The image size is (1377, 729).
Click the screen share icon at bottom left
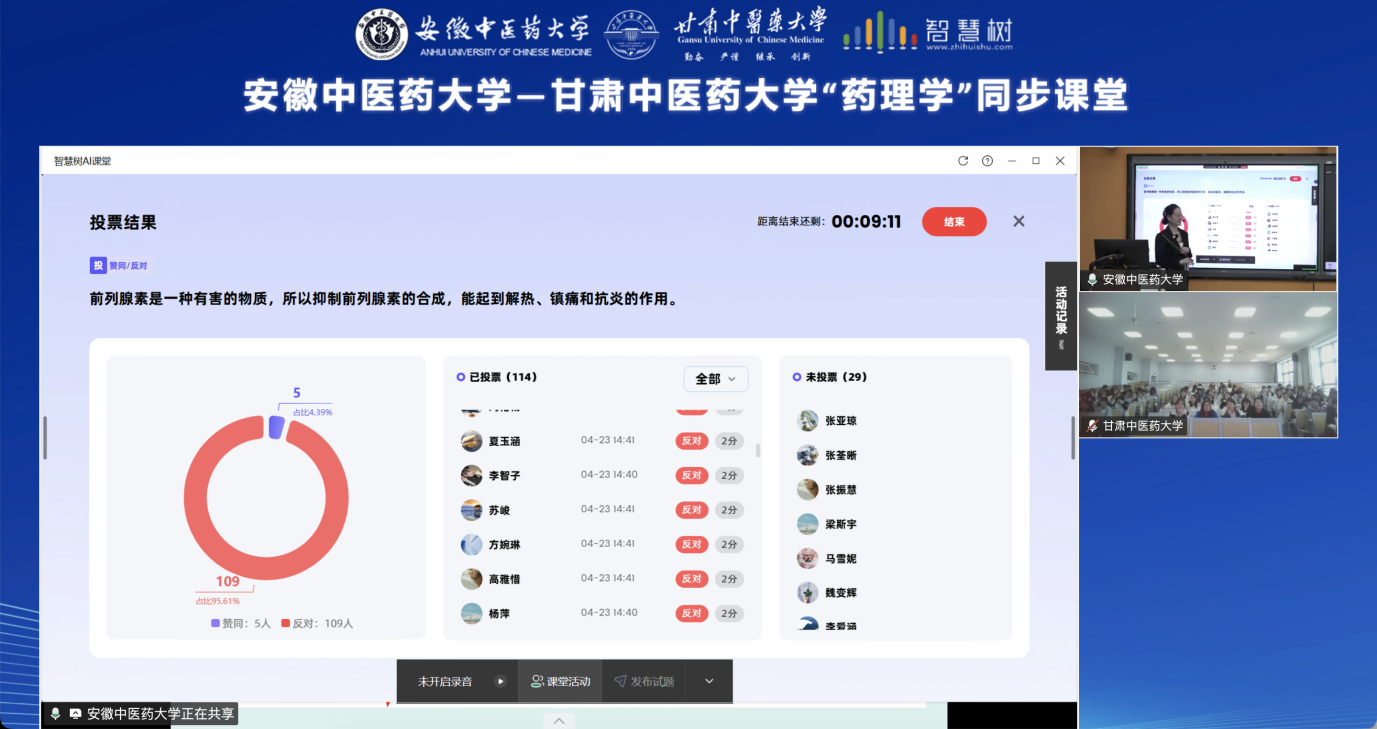point(75,714)
